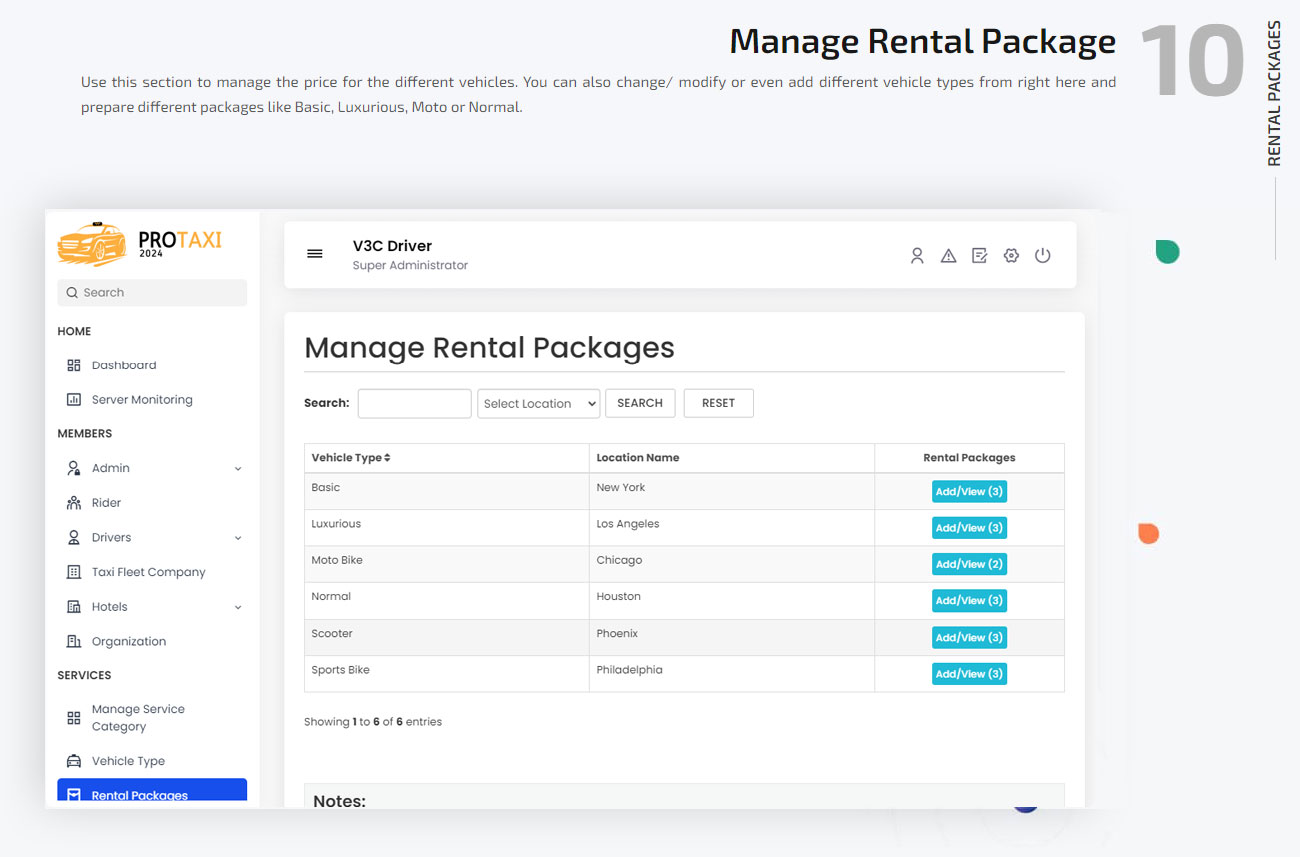Click the Vehicle Type car icon
This screenshot has width=1300, height=857.
[x=73, y=761]
